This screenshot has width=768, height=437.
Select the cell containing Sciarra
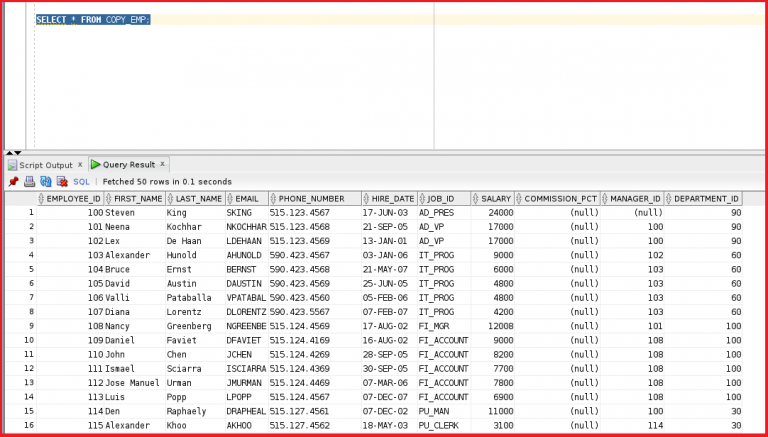tap(195, 369)
